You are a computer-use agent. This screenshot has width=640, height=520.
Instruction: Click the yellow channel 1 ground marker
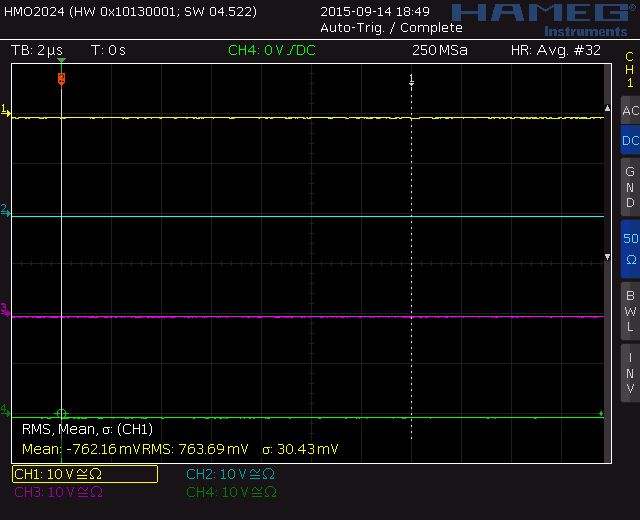tap(6, 112)
